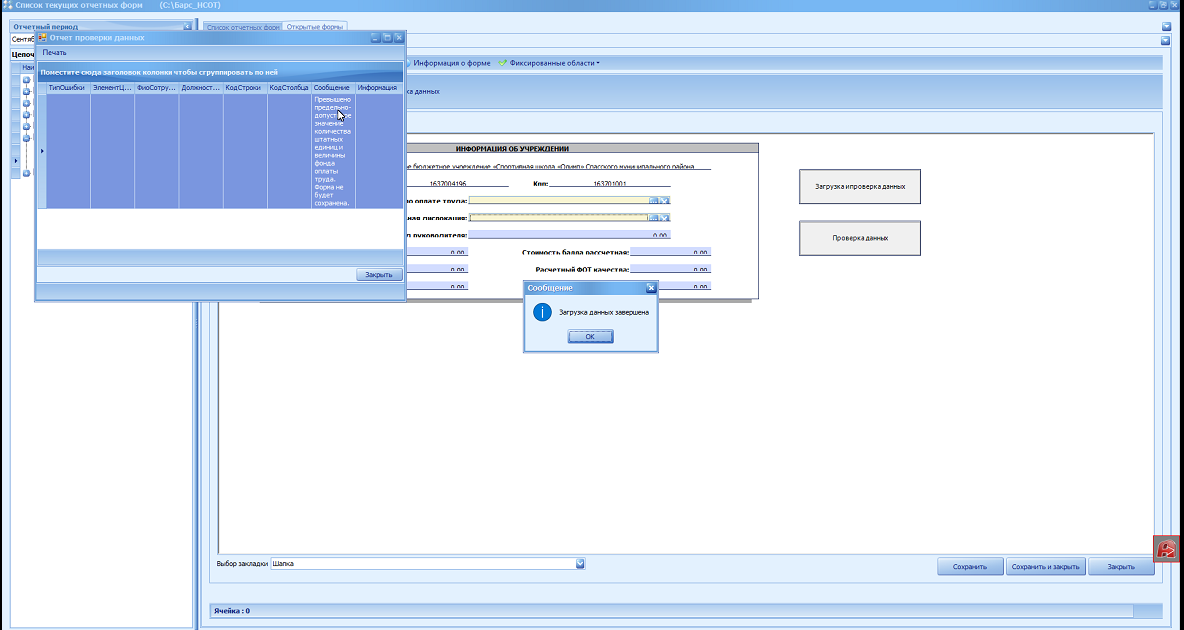This screenshot has height=630, width=1184.
Task: Clear the дислокация field with X icon
Action: coord(664,218)
